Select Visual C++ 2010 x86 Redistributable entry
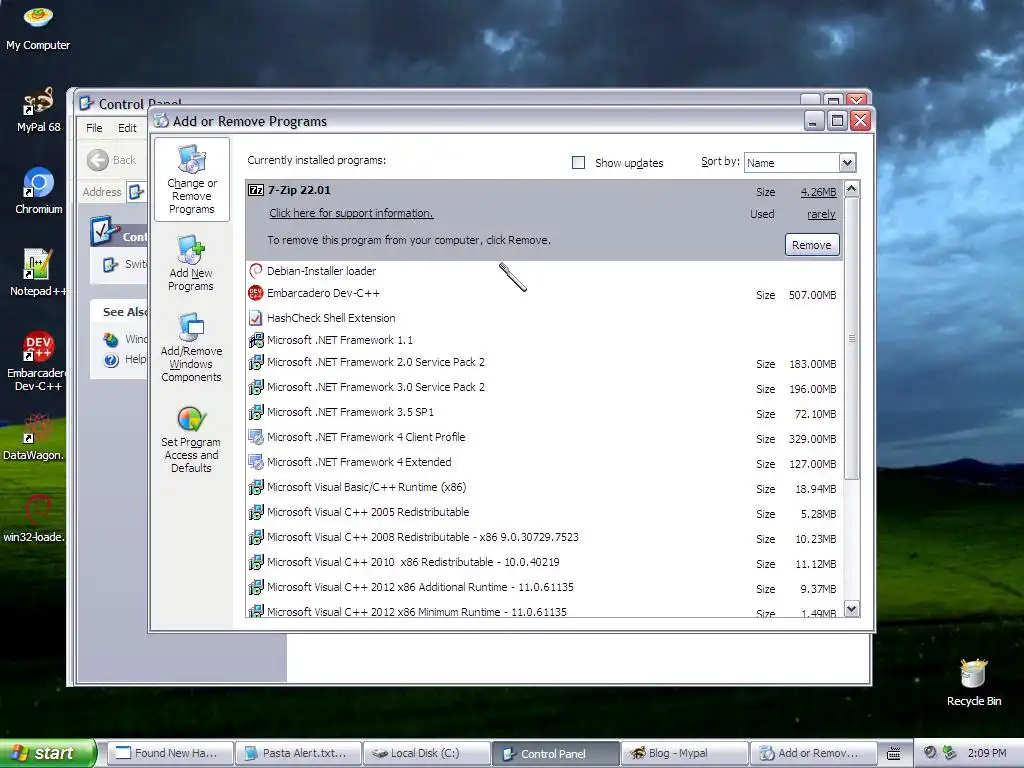This screenshot has height=768, width=1024. click(544, 562)
